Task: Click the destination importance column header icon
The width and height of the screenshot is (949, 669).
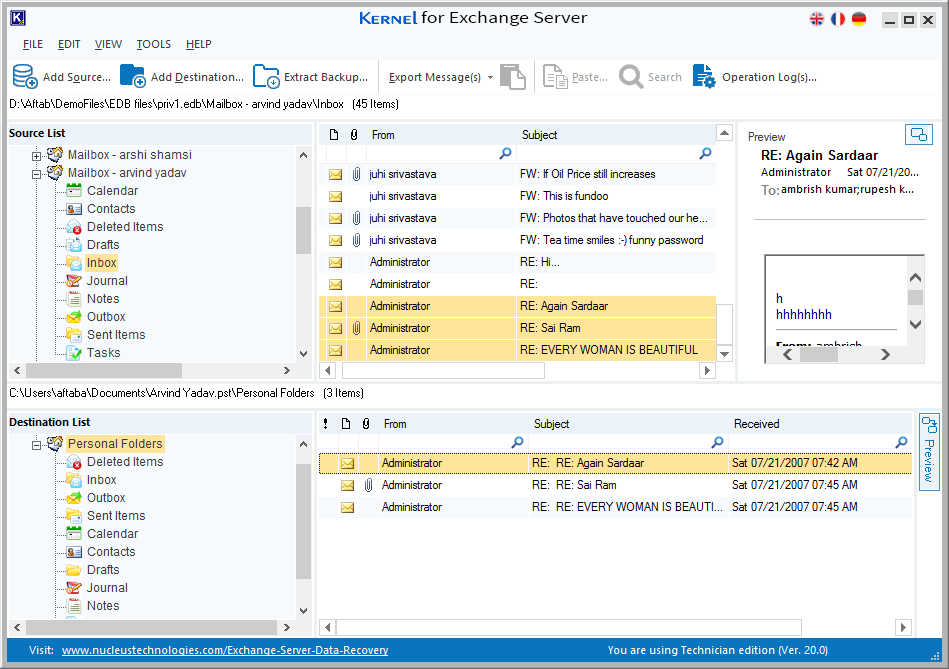Action: click(x=326, y=424)
